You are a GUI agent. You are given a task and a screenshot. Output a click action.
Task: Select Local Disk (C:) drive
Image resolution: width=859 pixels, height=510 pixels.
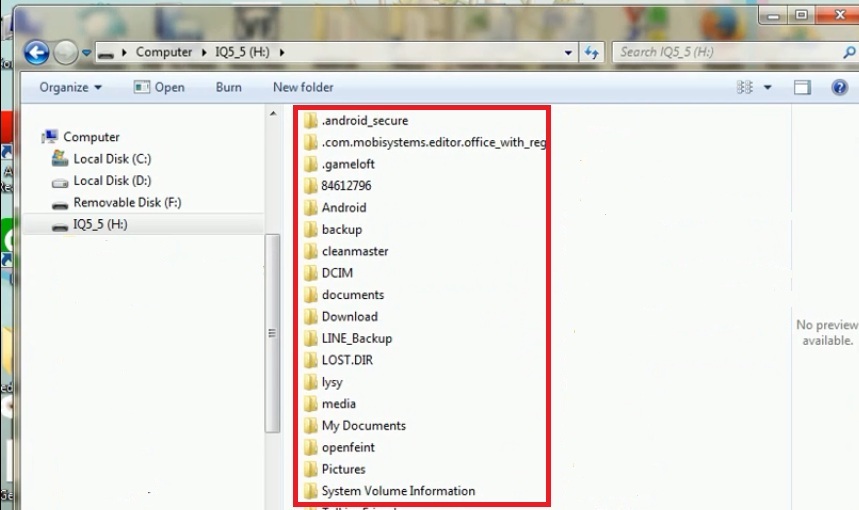point(111,159)
